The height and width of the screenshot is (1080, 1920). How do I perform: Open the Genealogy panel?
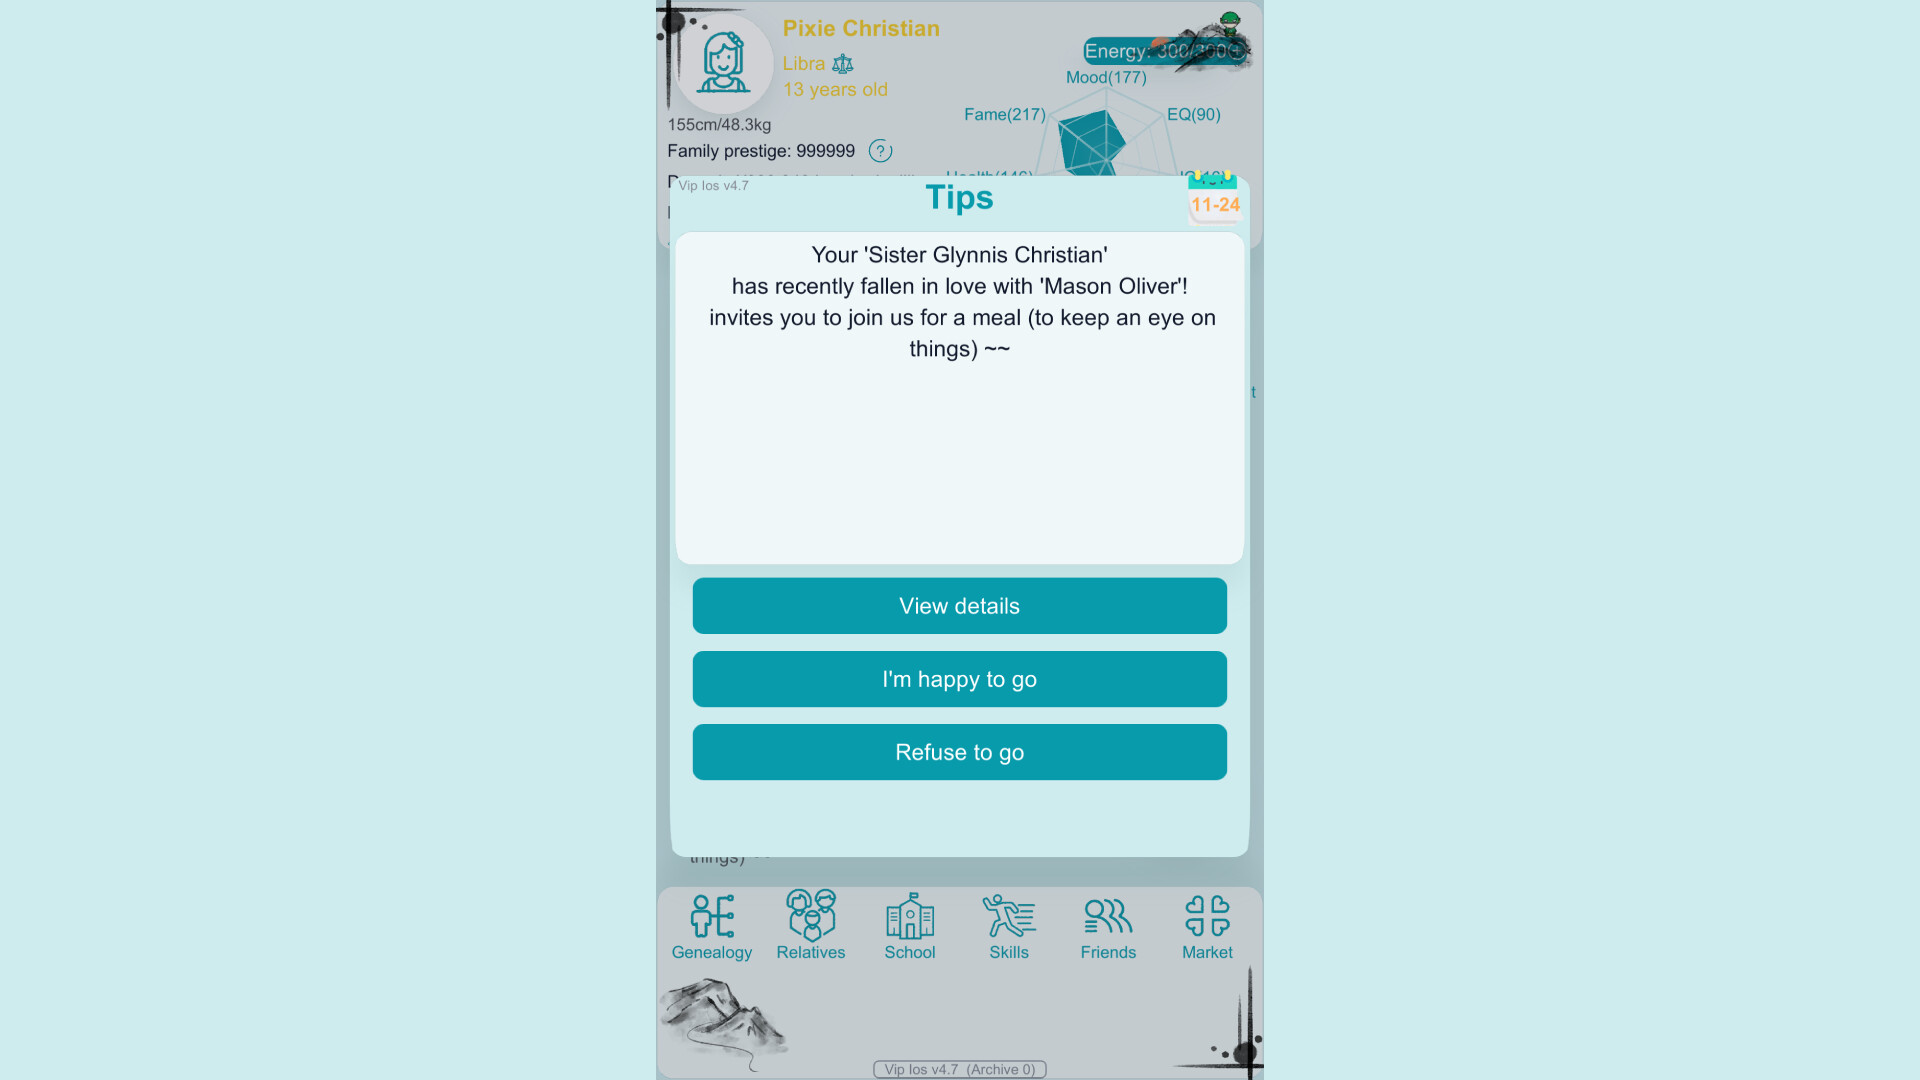(711, 923)
